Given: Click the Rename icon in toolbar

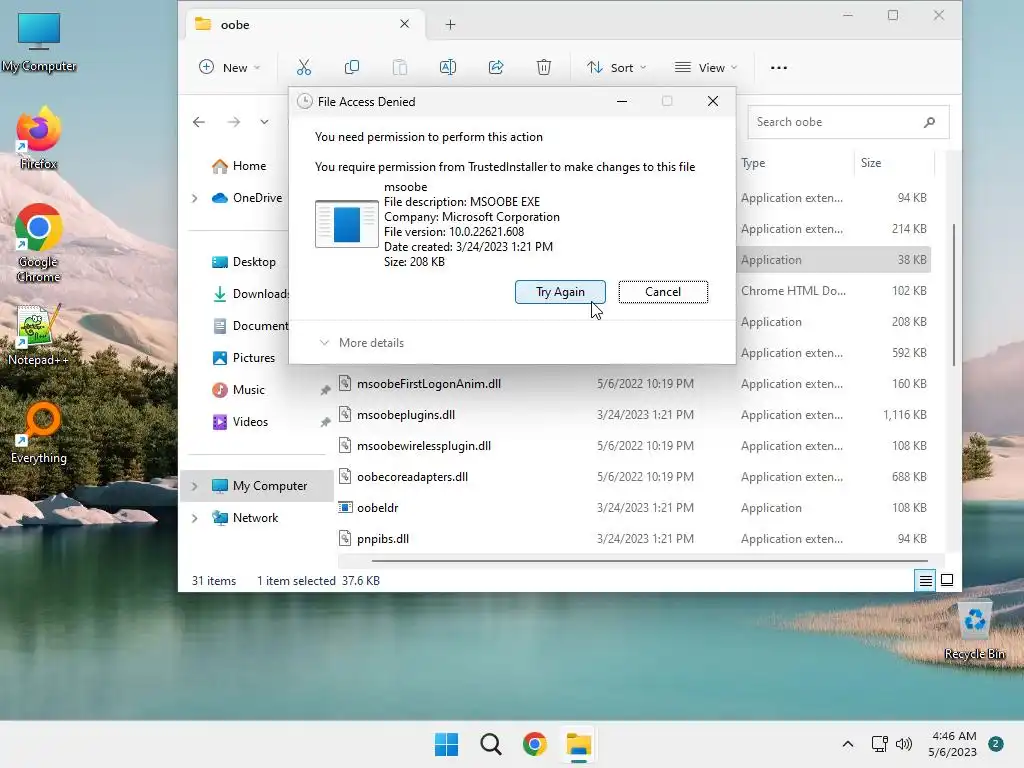Looking at the screenshot, I should pos(448,67).
